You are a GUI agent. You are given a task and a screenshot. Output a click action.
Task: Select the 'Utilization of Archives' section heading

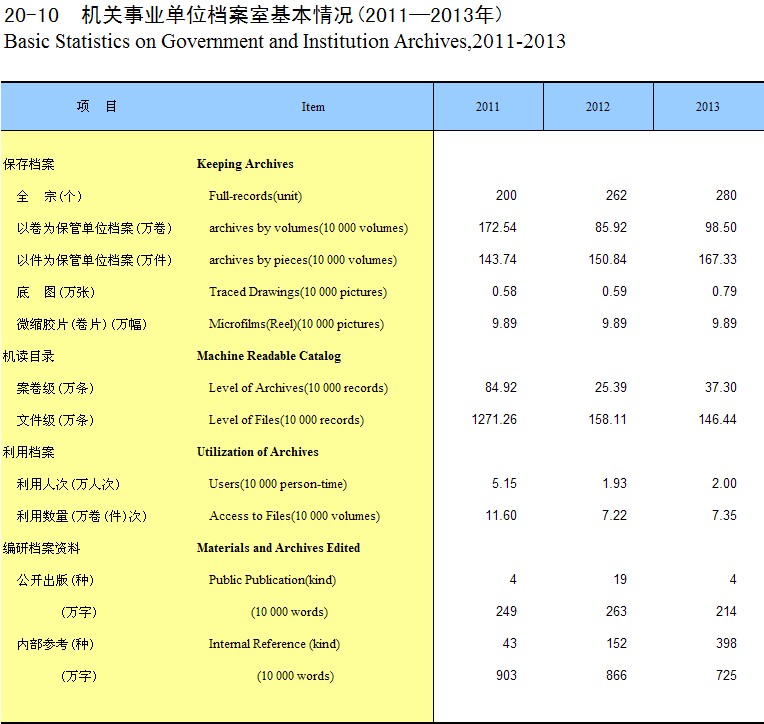pos(257,452)
